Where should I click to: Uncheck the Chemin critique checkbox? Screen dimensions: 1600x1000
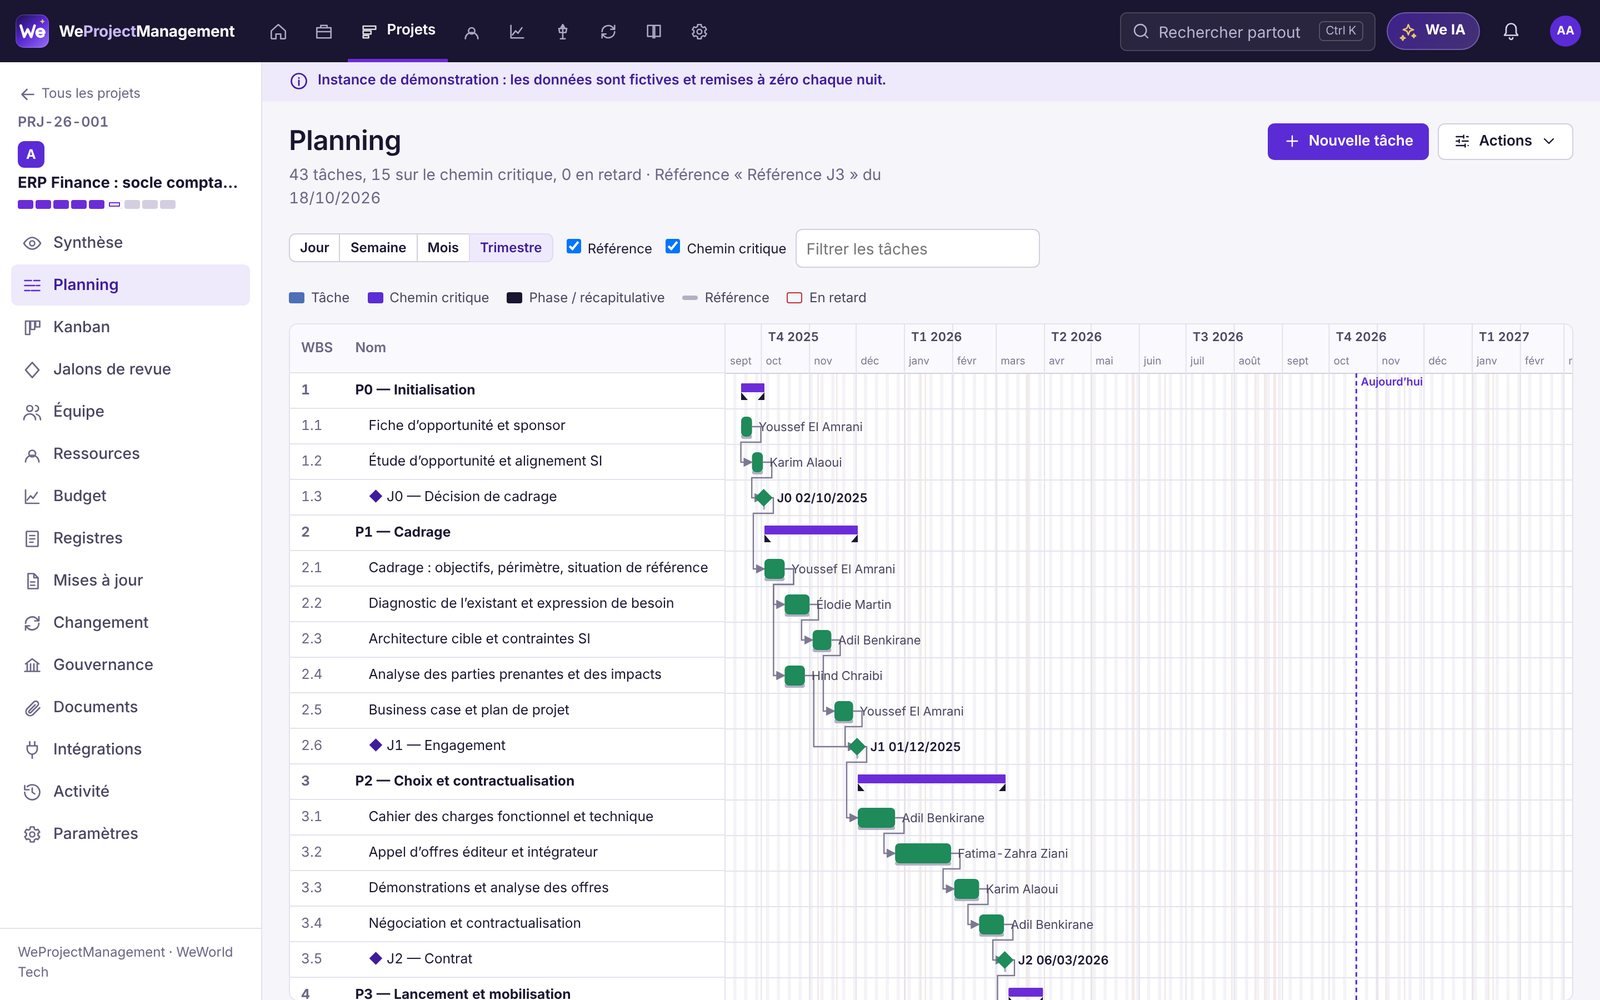(x=673, y=246)
